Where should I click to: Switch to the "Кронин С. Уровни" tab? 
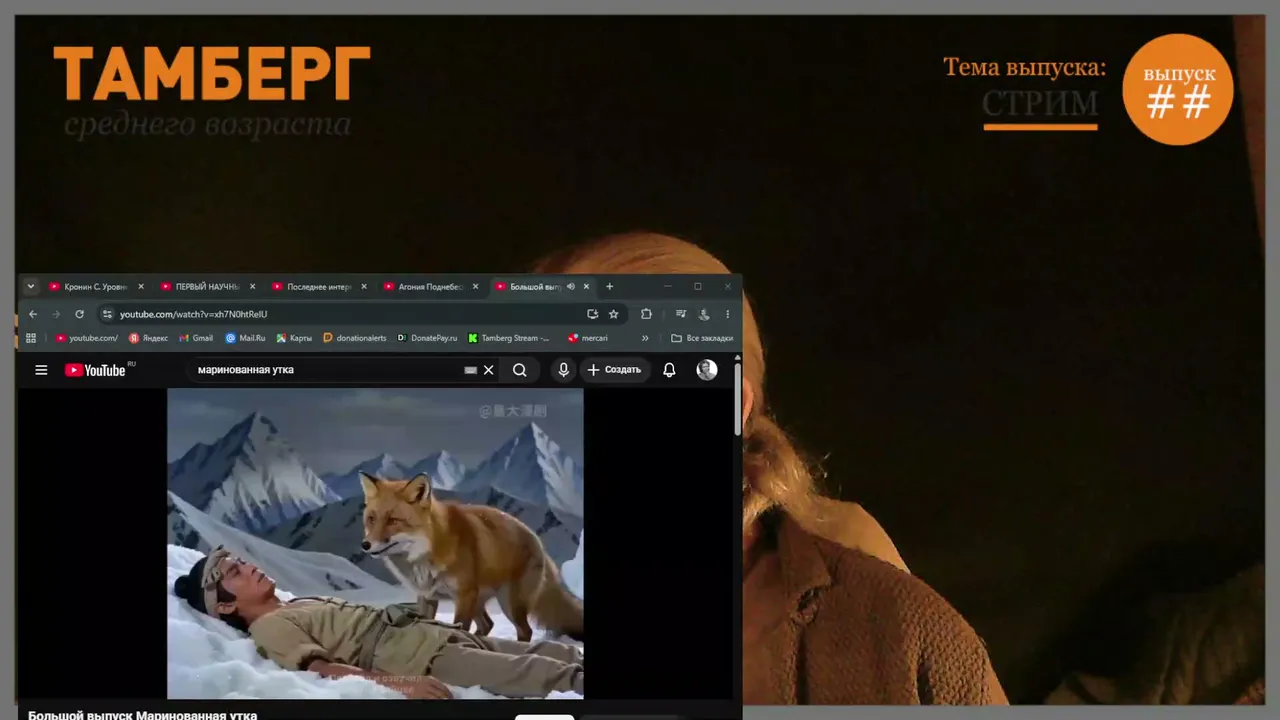[95, 287]
